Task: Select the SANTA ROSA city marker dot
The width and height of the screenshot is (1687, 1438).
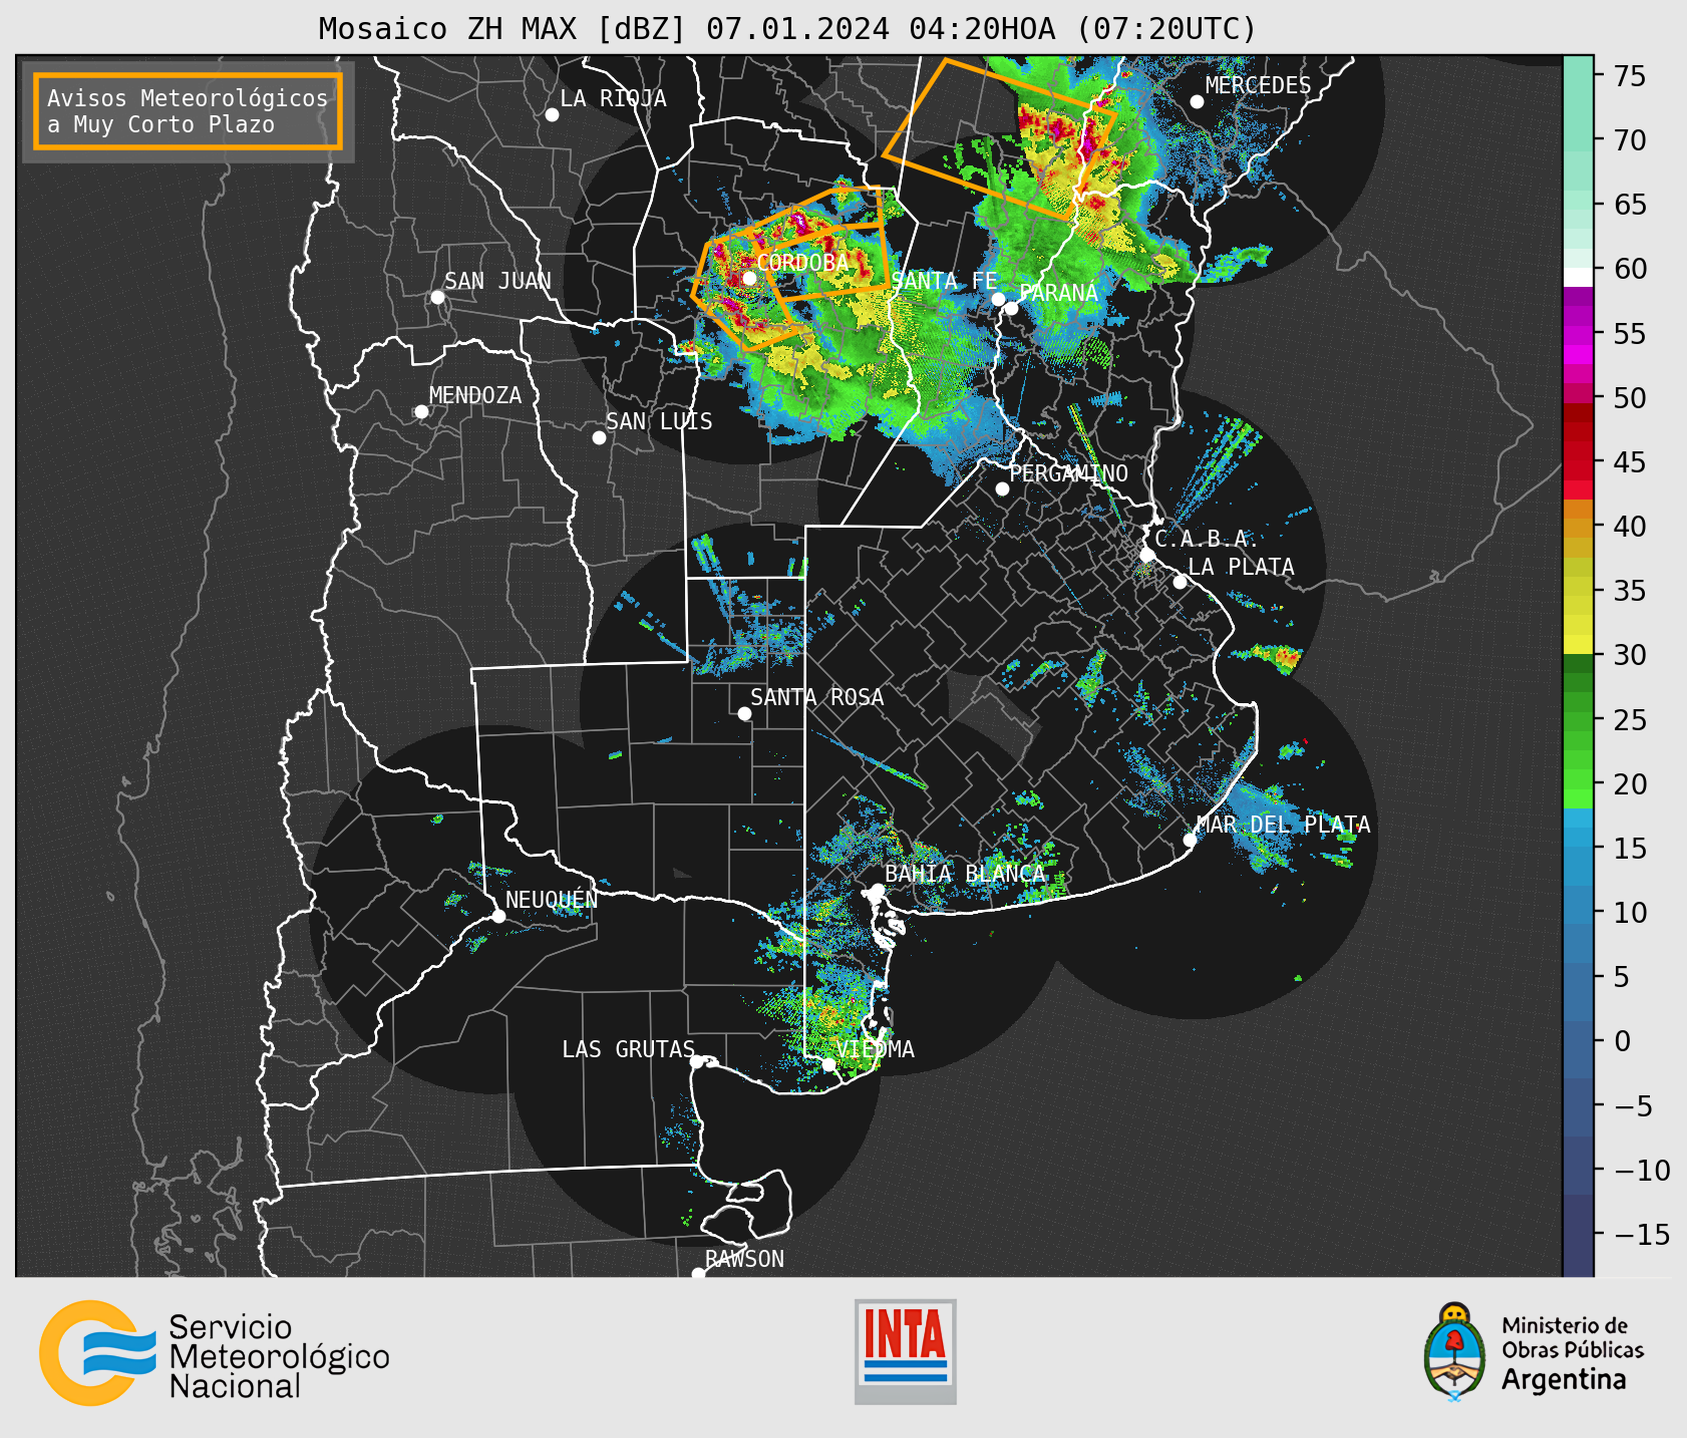Action: pyautogui.click(x=744, y=713)
